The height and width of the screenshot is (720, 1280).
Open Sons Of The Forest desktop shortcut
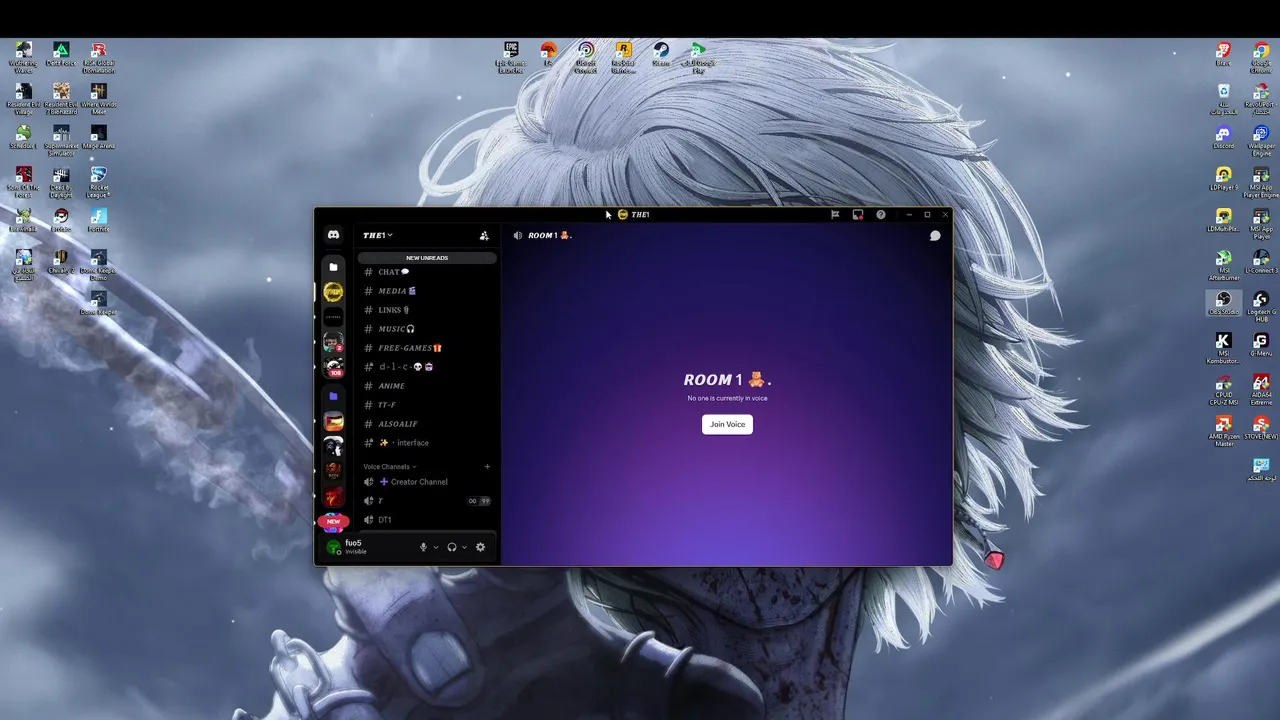point(23,182)
